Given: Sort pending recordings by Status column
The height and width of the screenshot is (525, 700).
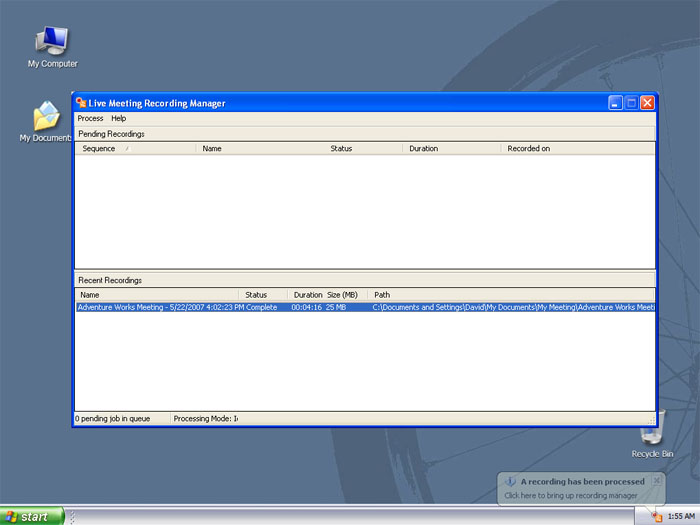Looking at the screenshot, I should point(363,149).
